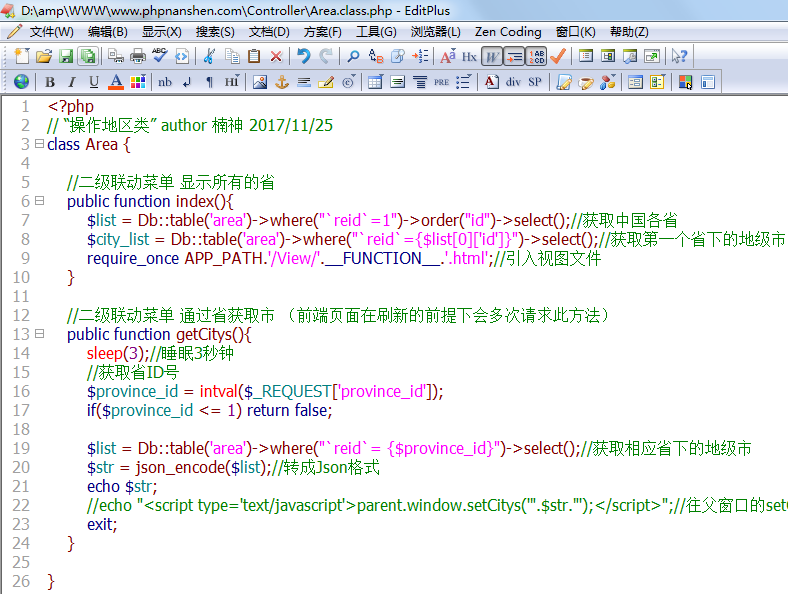788x594 pixels.
Task: Apply italic HTML tag
Action: [72, 81]
